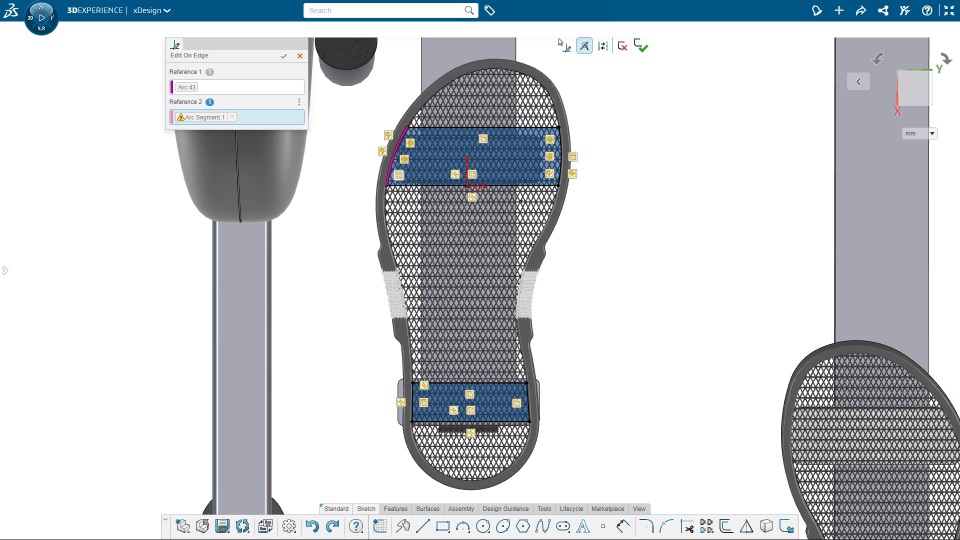Click the Redo arrow
The width and height of the screenshot is (960, 540).
pos(332,526)
